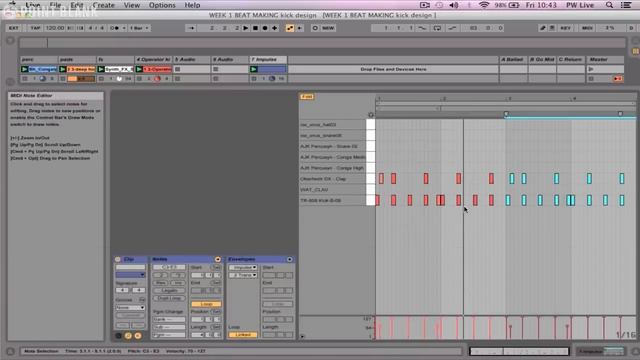This screenshot has height=360, width=640.
Task: Click the 120.00 tempo field
Action: coord(55,28)
